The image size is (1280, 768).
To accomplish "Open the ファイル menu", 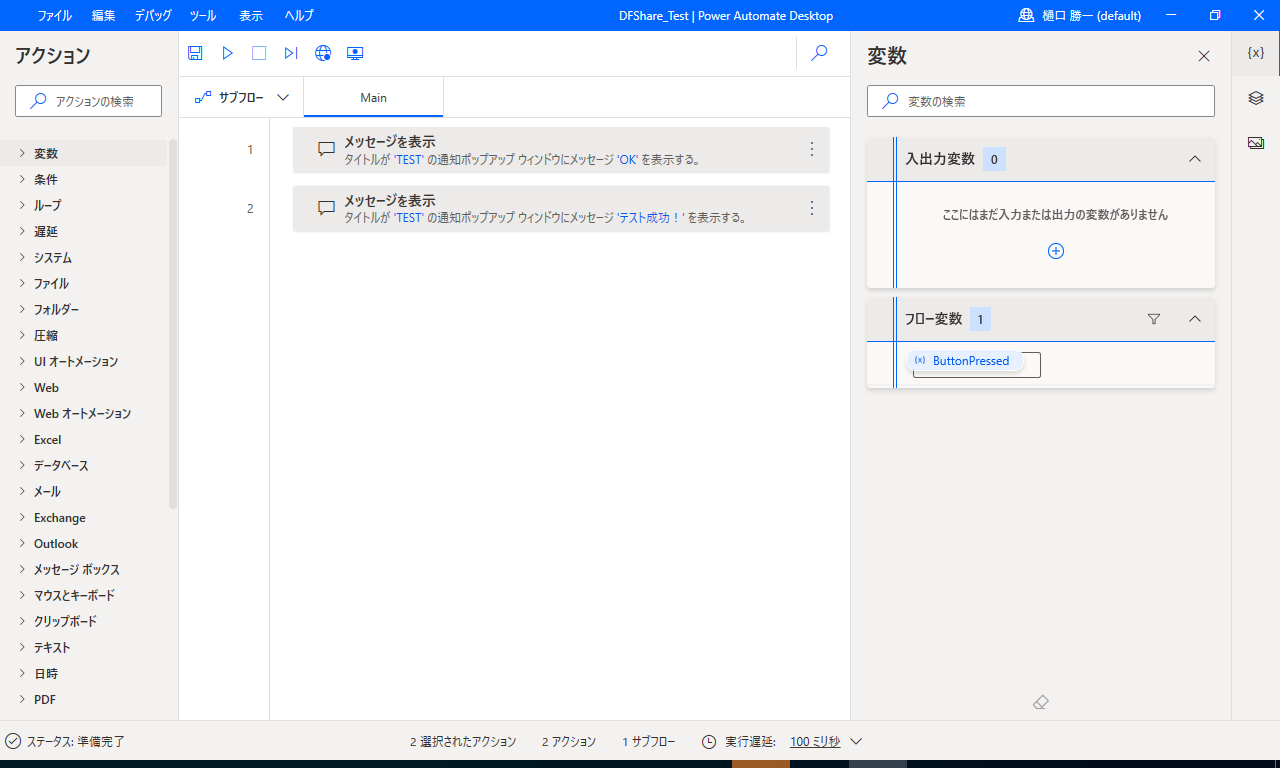I will 55,15.
